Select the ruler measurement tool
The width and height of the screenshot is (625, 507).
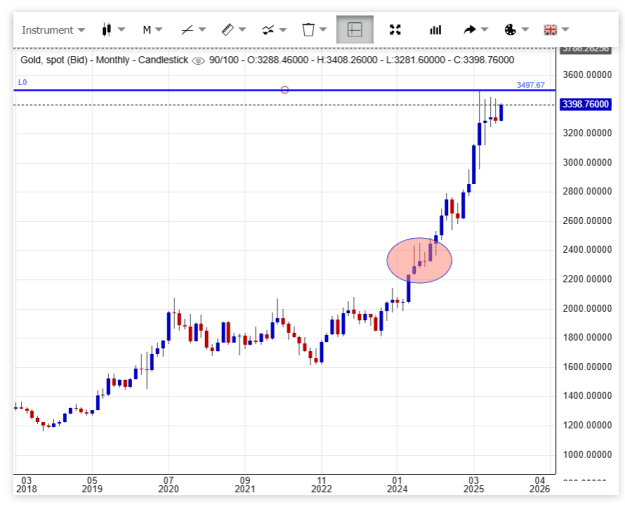(x=228, y=29)
